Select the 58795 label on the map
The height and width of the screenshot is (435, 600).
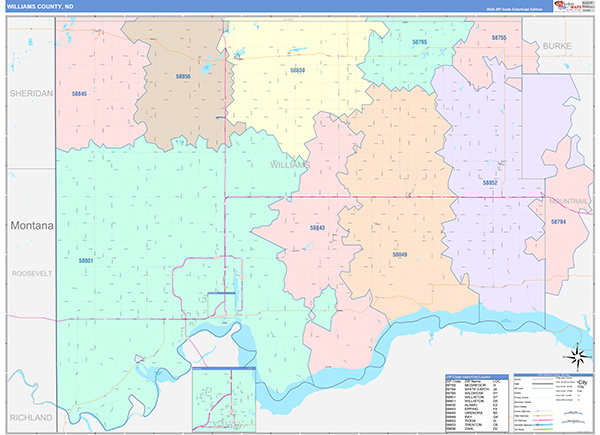coord(419,42)
